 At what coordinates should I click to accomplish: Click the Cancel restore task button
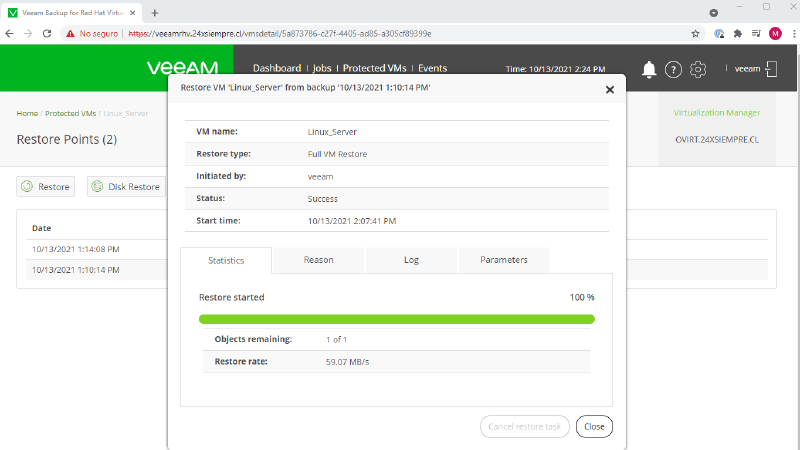[524, 427]
